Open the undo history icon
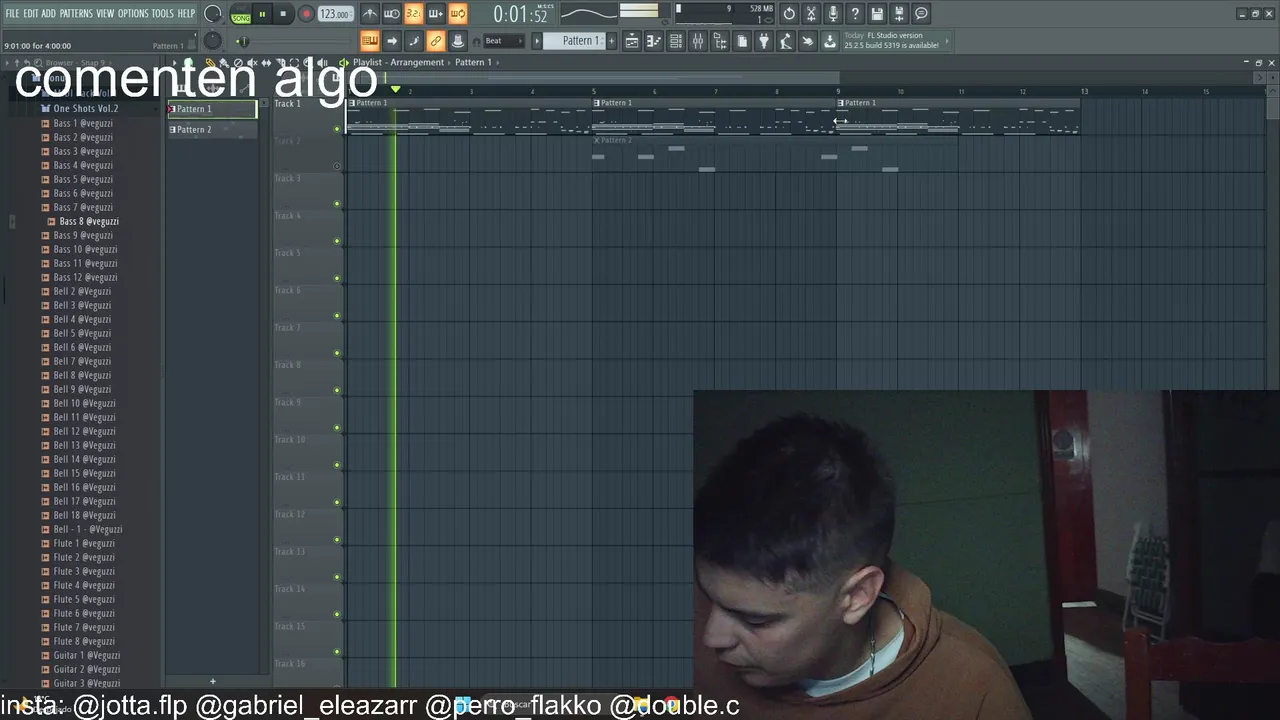 coord(789,14)
